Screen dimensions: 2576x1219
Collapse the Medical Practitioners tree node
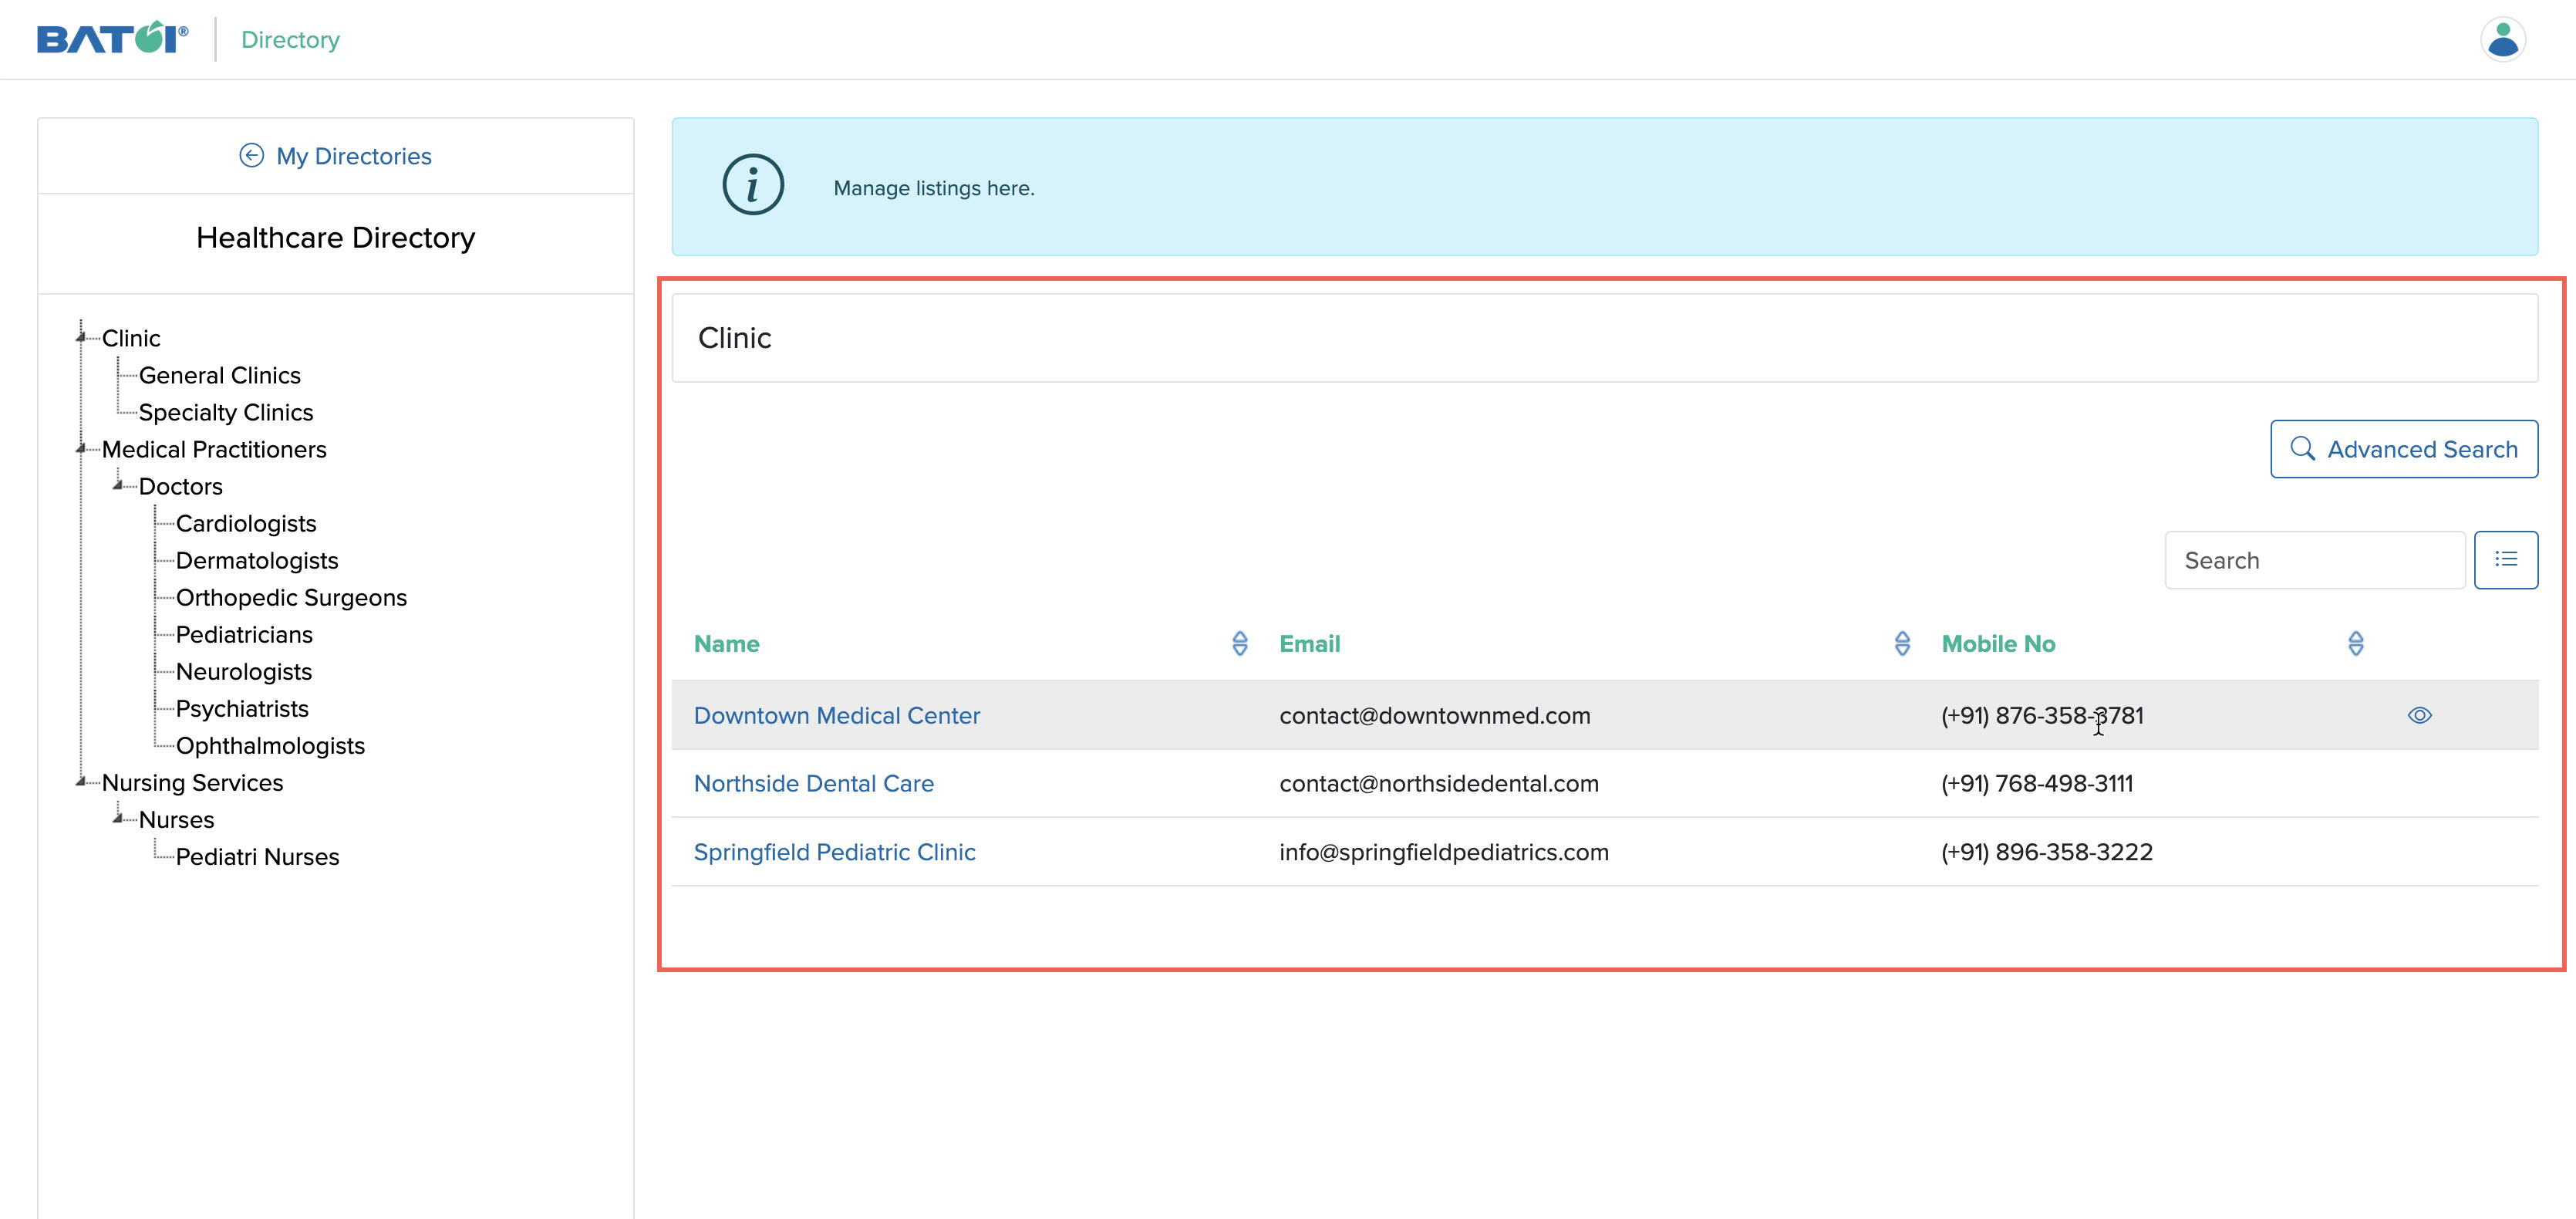82,448
